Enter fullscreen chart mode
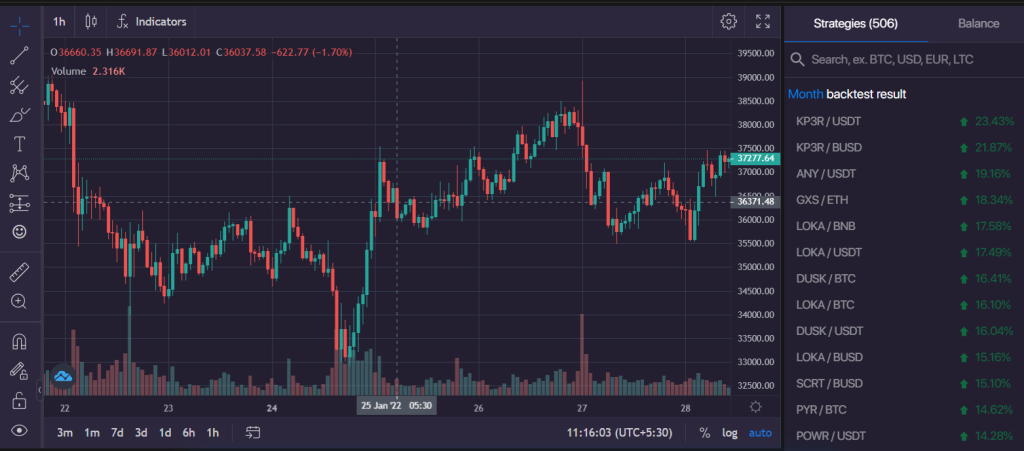The width and height of the screenshot is (1024, 451). (763, 22)
